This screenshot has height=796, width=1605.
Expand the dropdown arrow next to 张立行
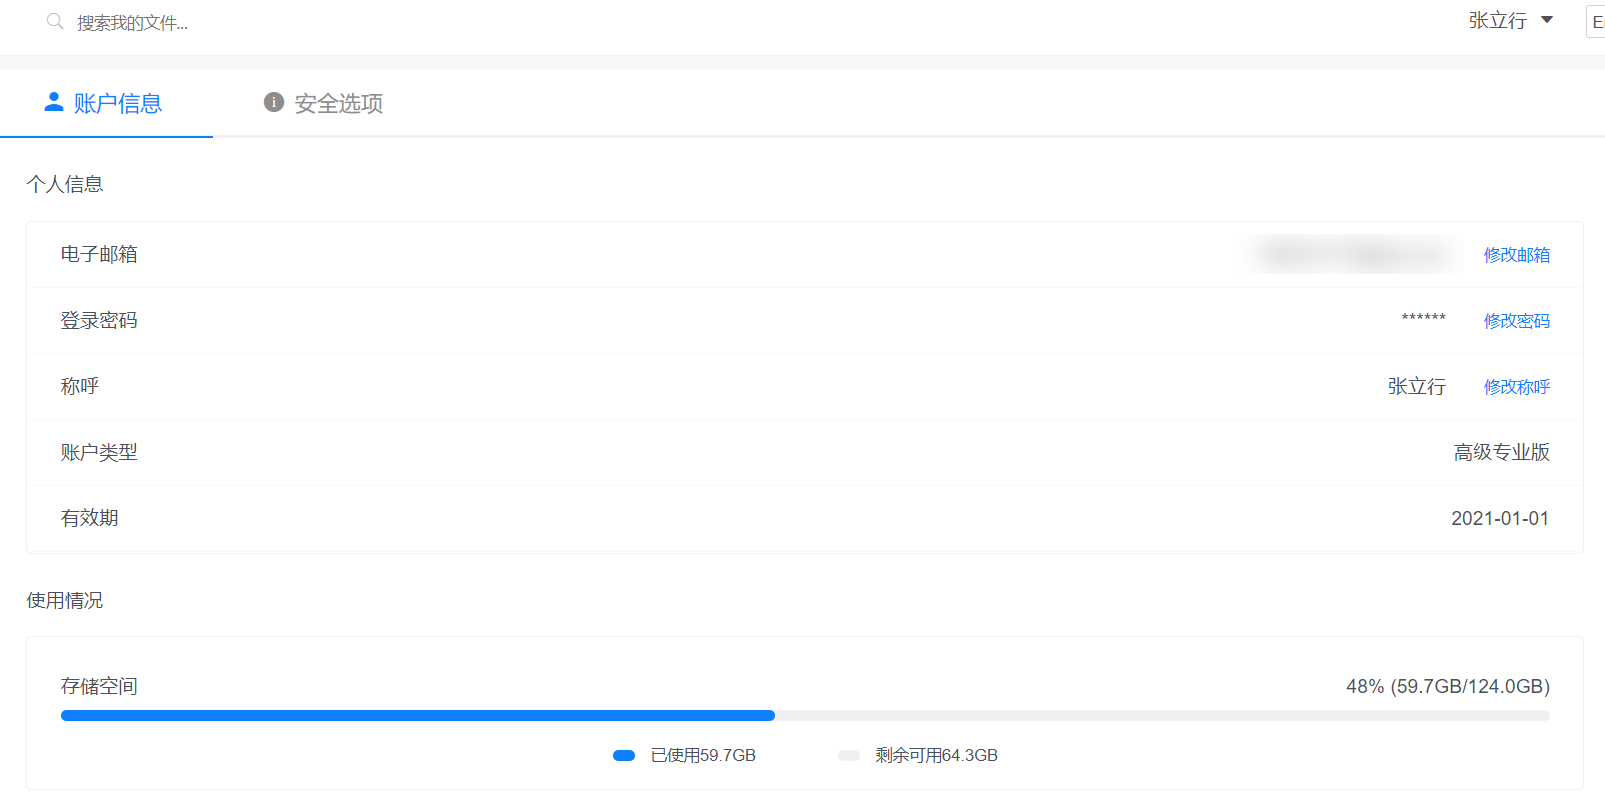point(1547,20)
